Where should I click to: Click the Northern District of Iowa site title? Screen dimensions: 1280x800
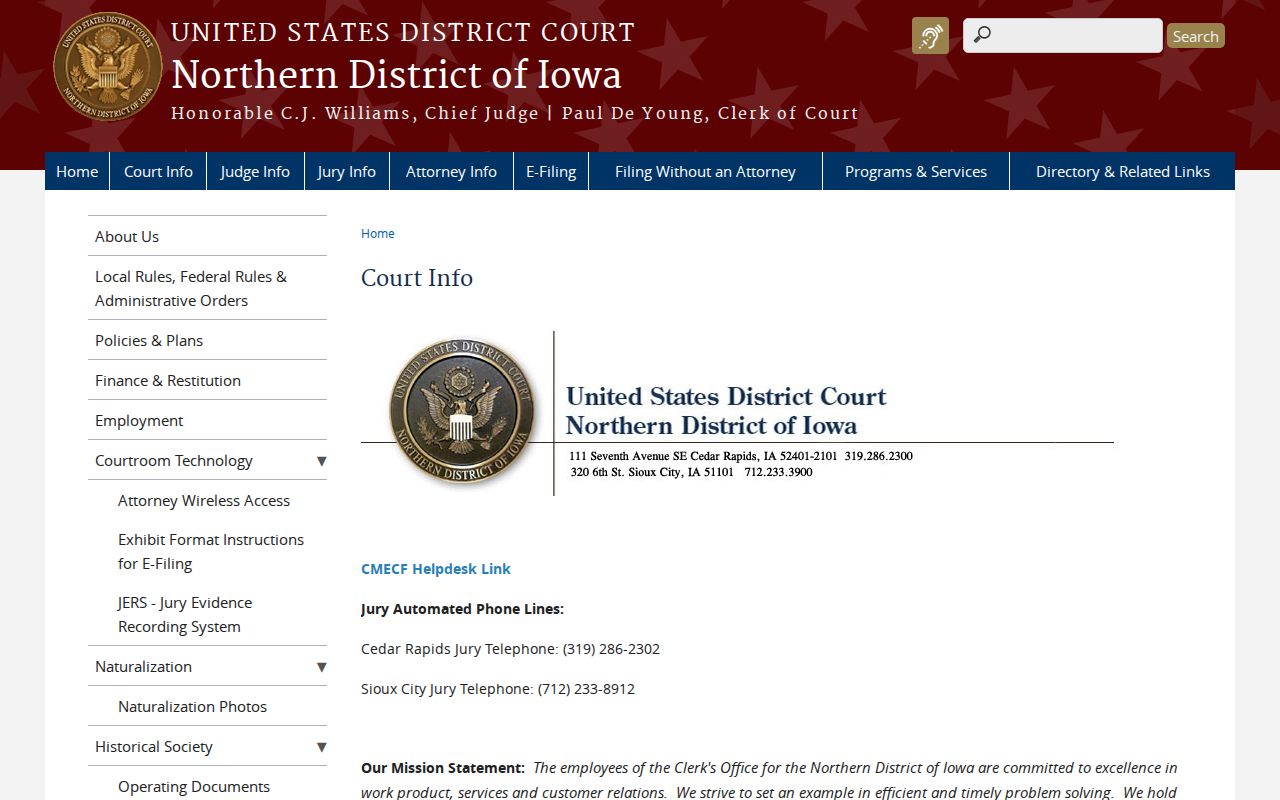coord(396,75)
